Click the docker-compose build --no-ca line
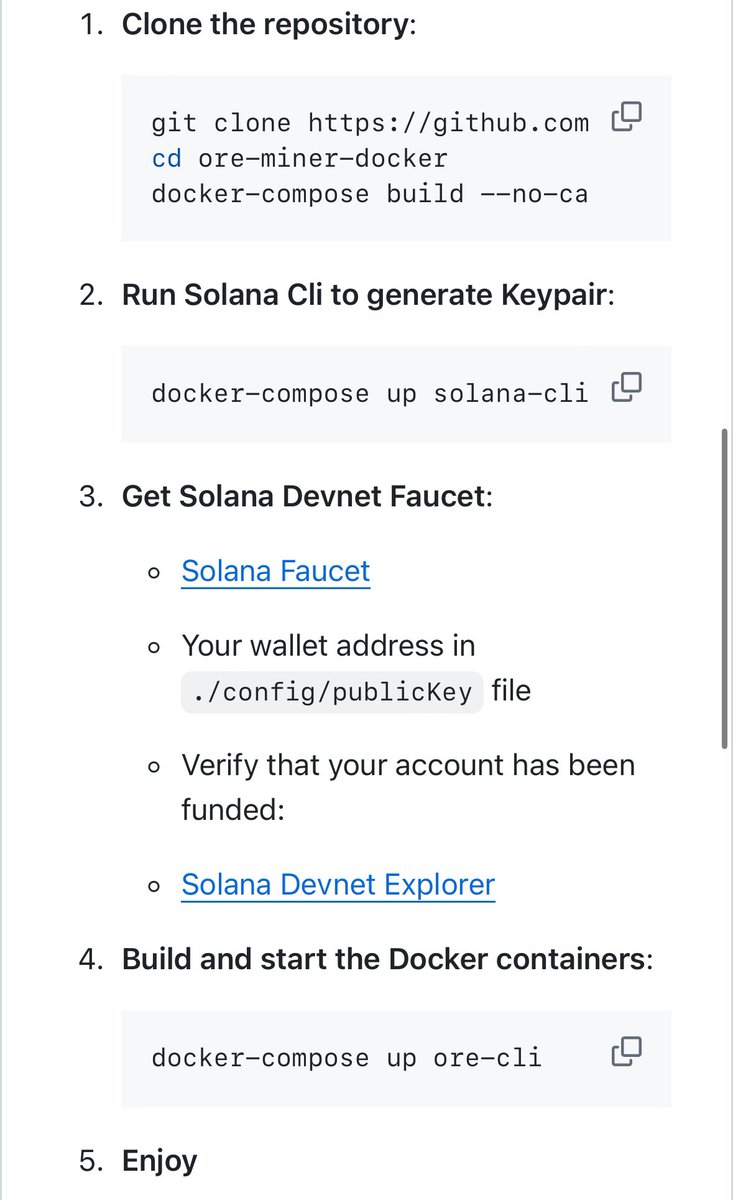This screenshot has width=733, height=1200. point(370,194)
